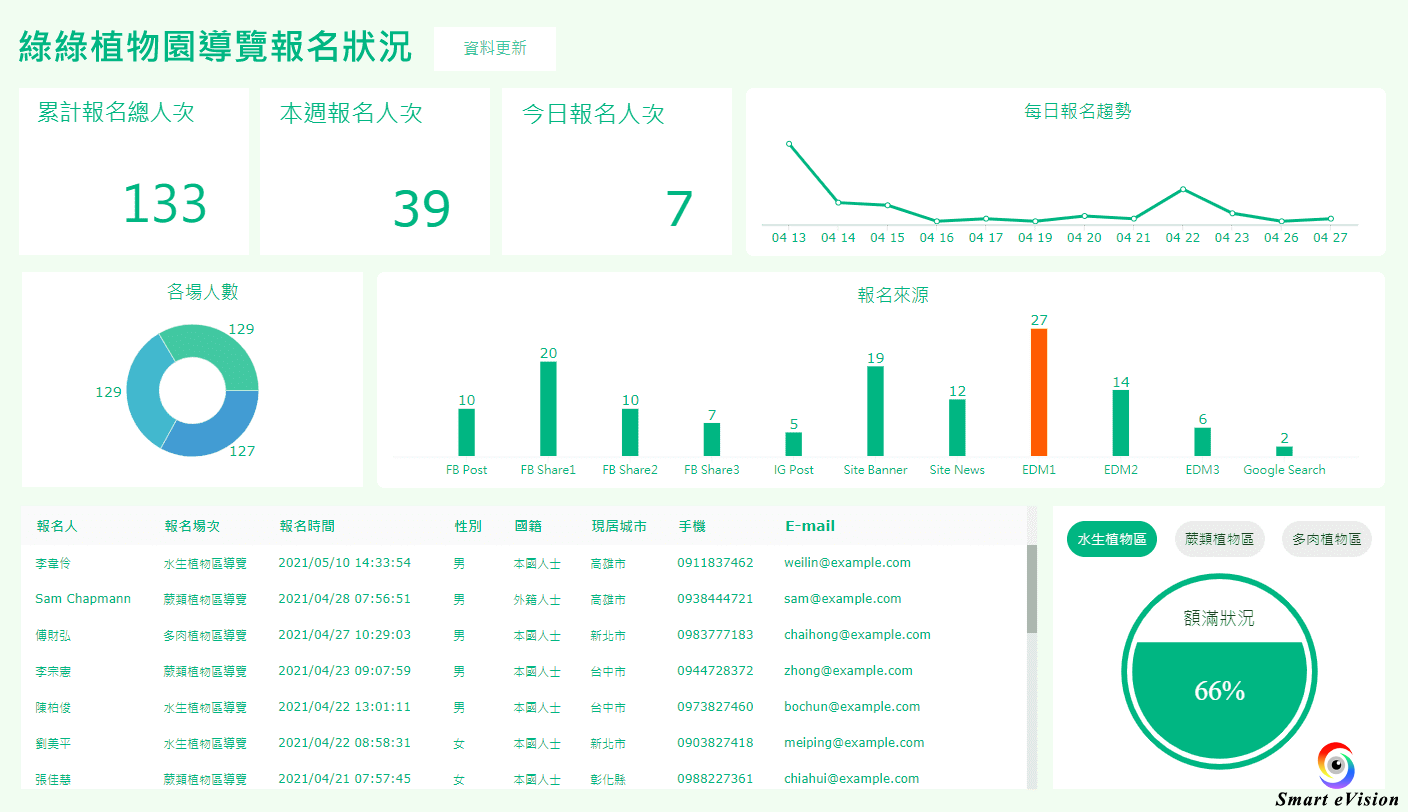Image resolution: width=1408 pixels, height=812 pixels.
Task: Select the Site Banner bar
Action: tap(875, 411)
